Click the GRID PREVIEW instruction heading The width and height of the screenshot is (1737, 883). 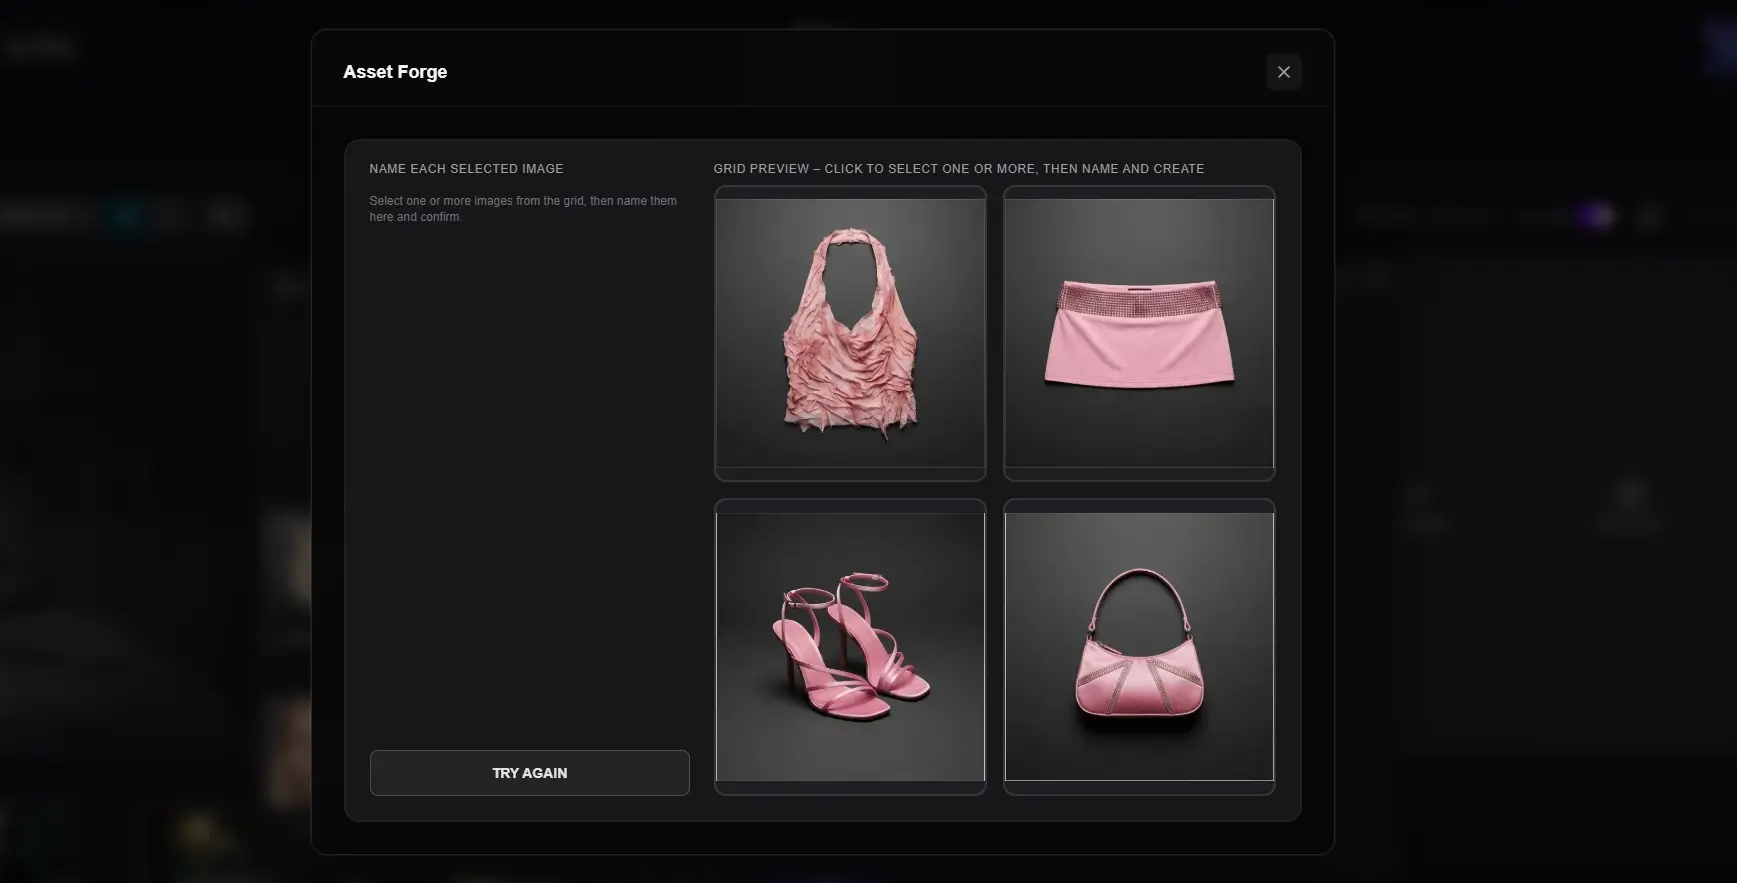coord(958,169)
